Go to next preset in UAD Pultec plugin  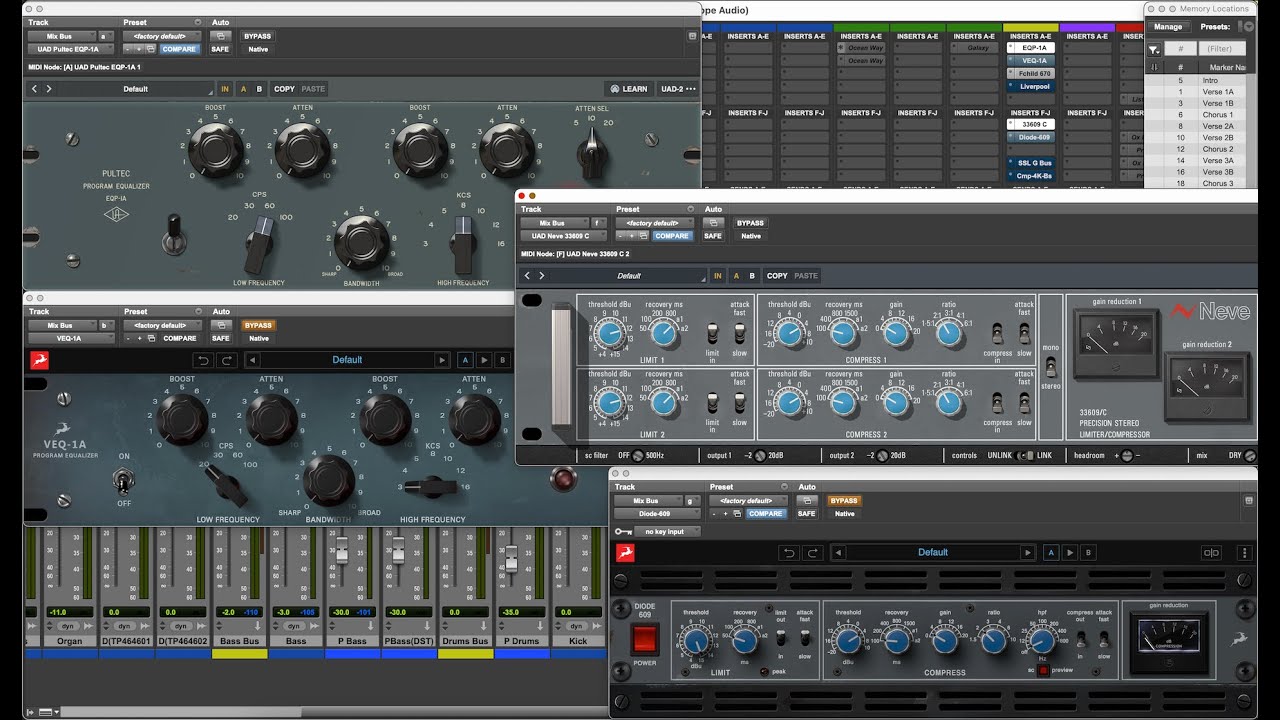click(49, 89)
